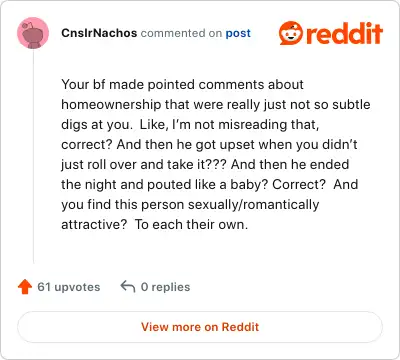Click the Reddit Snoo mascot logo
The height and width of the screenshot is (360, 400).
(291, 33)
